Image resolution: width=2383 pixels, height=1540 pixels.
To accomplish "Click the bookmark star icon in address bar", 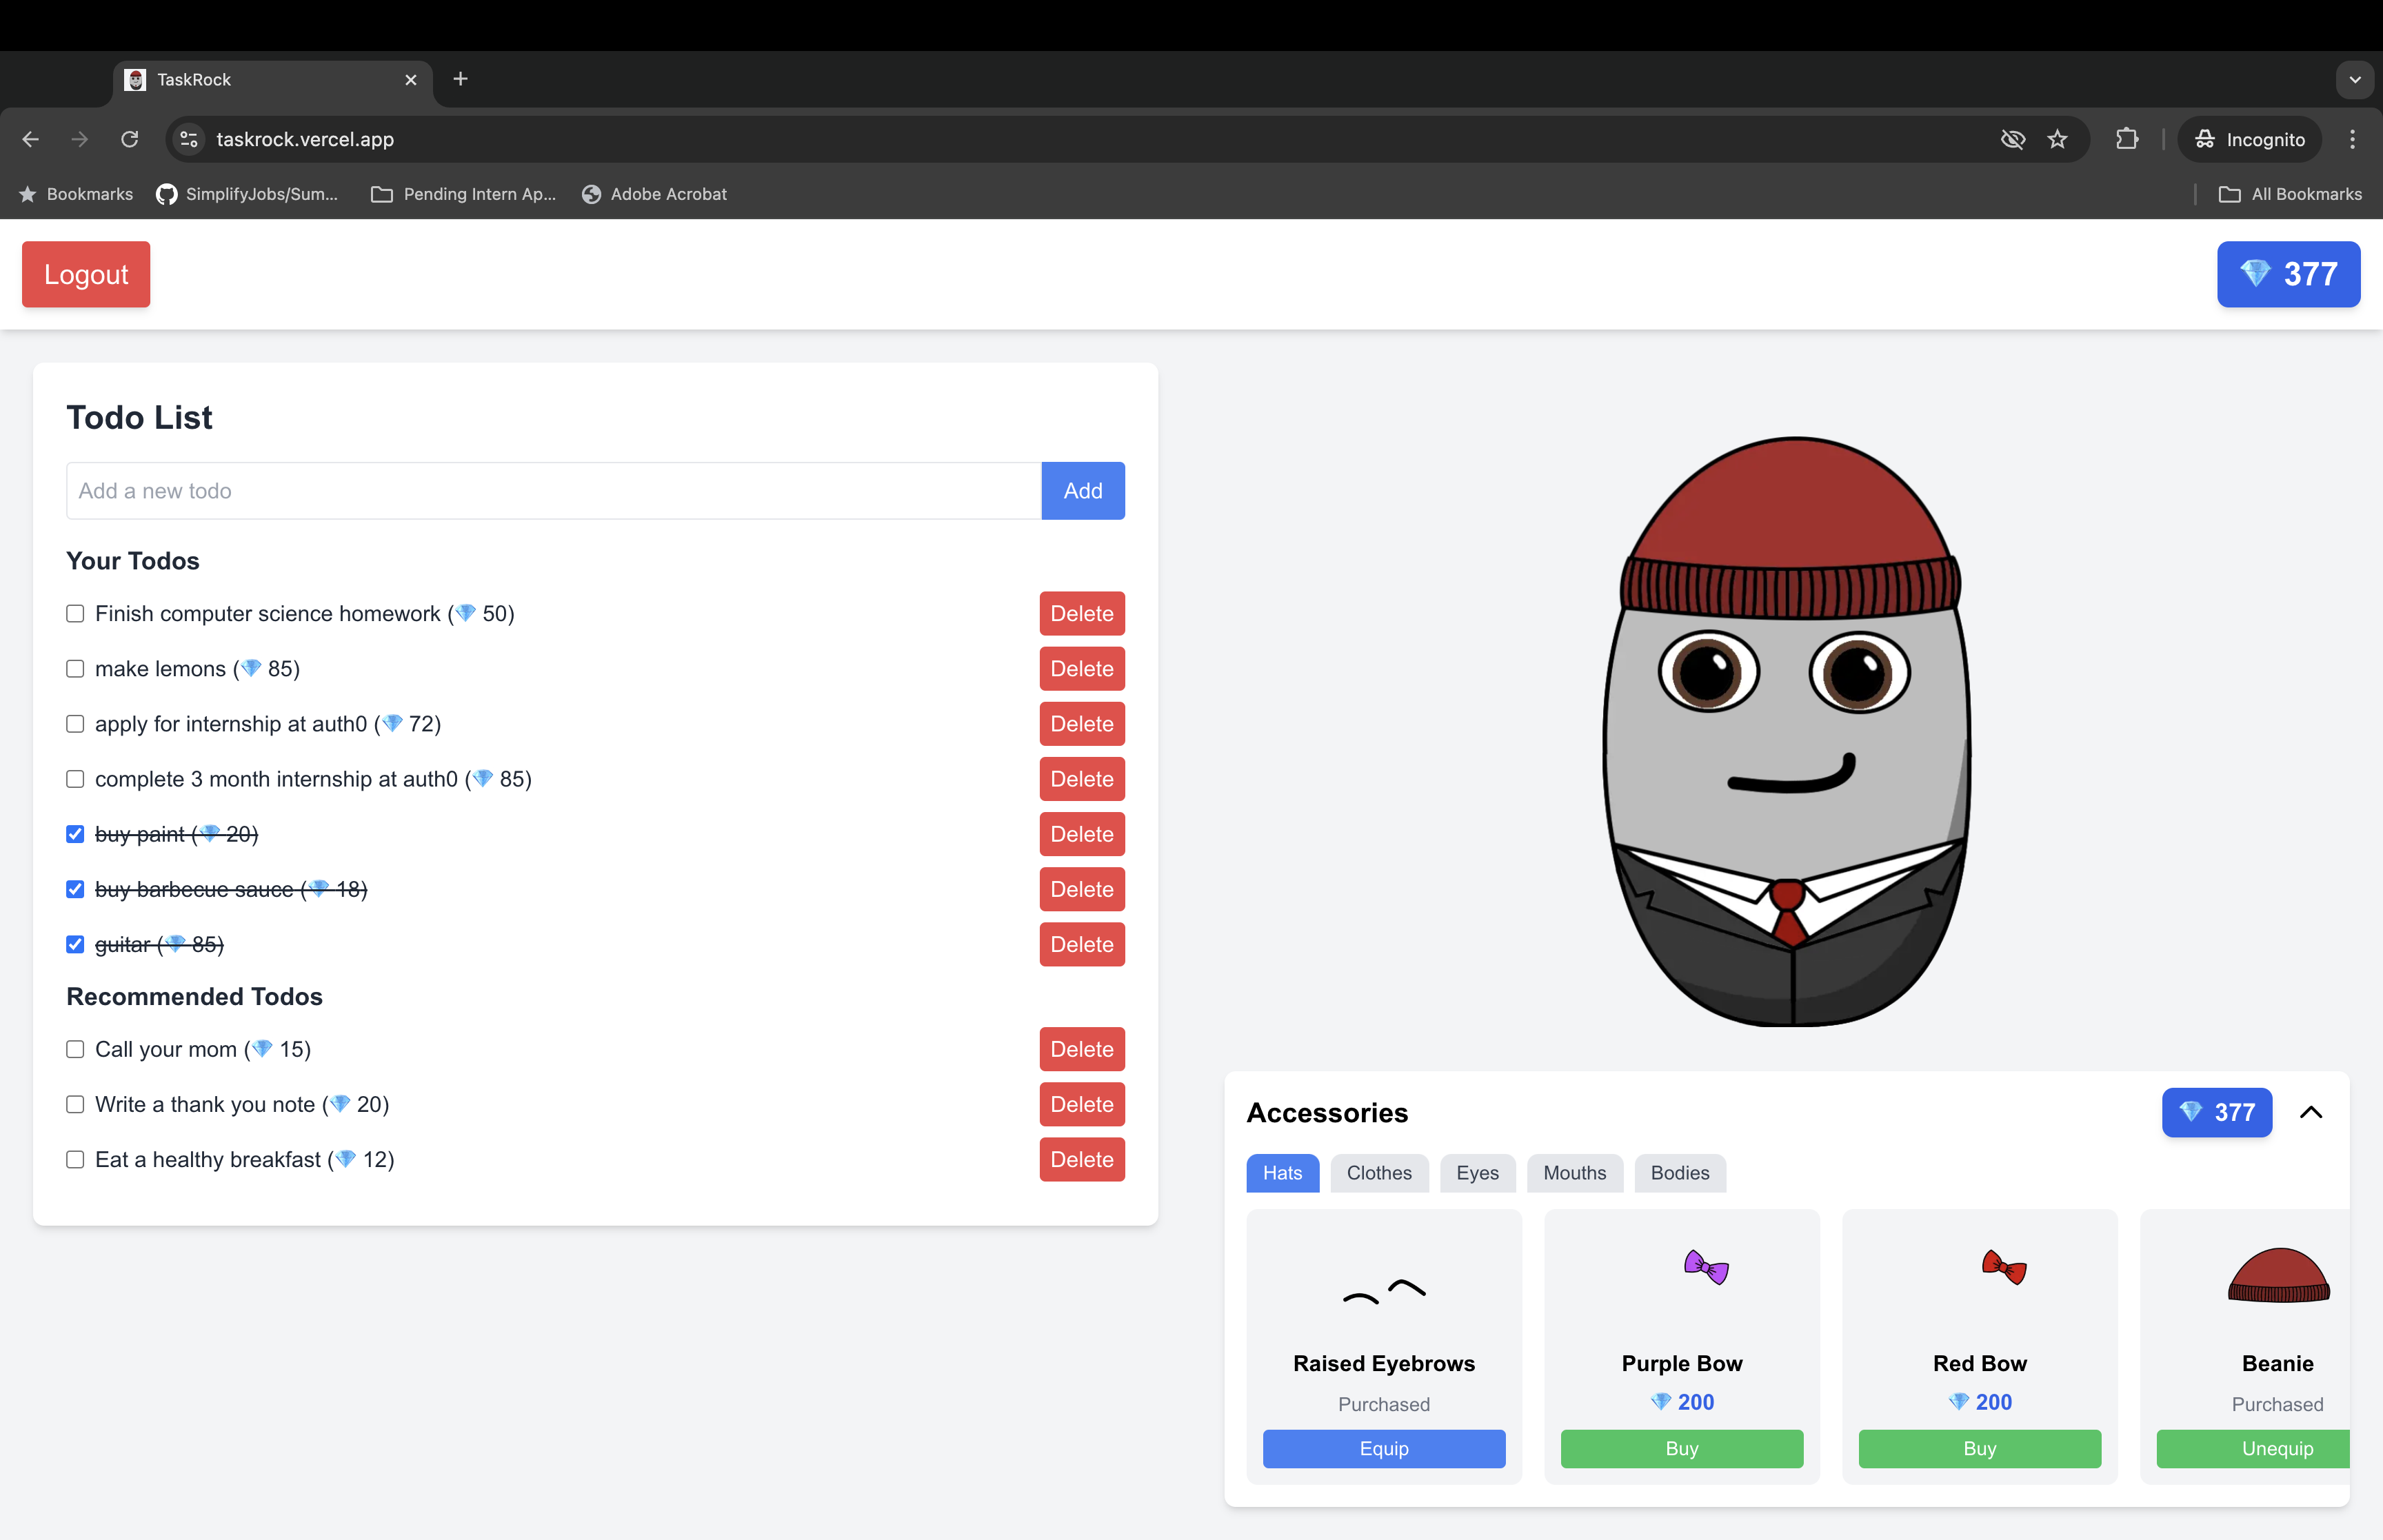I will [2057, 139].
